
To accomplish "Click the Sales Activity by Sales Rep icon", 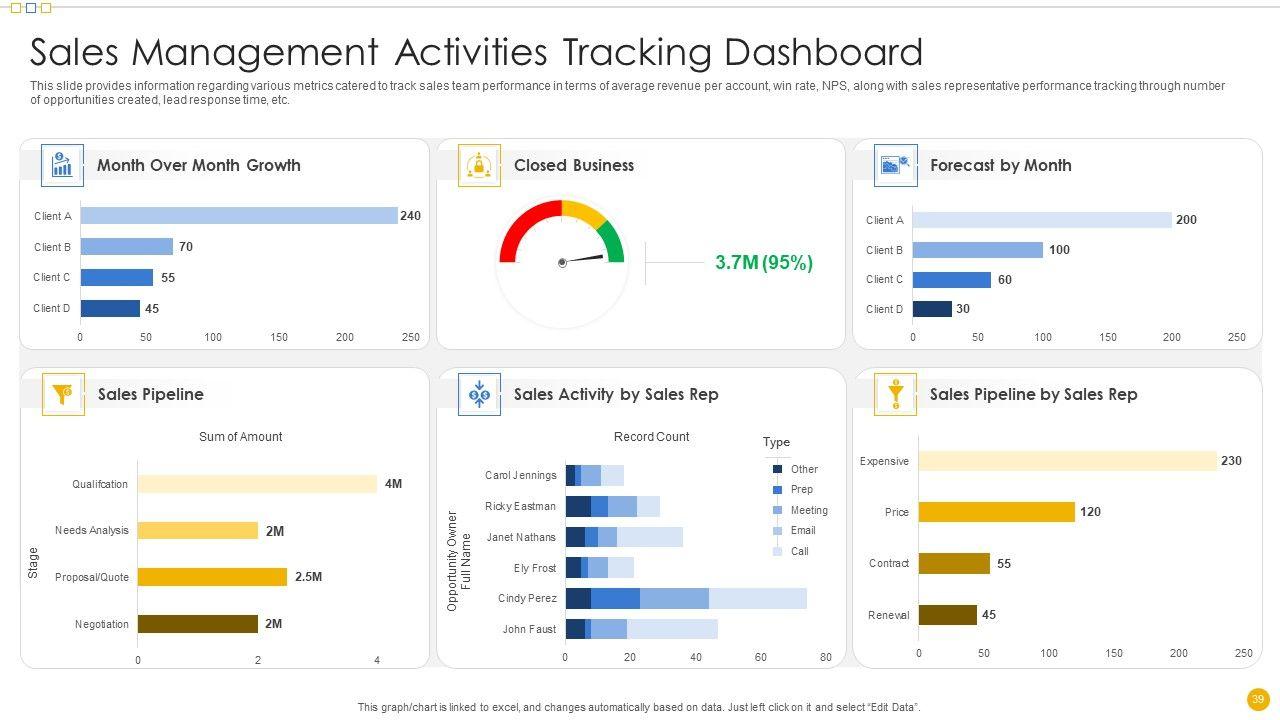I will 479,394.
